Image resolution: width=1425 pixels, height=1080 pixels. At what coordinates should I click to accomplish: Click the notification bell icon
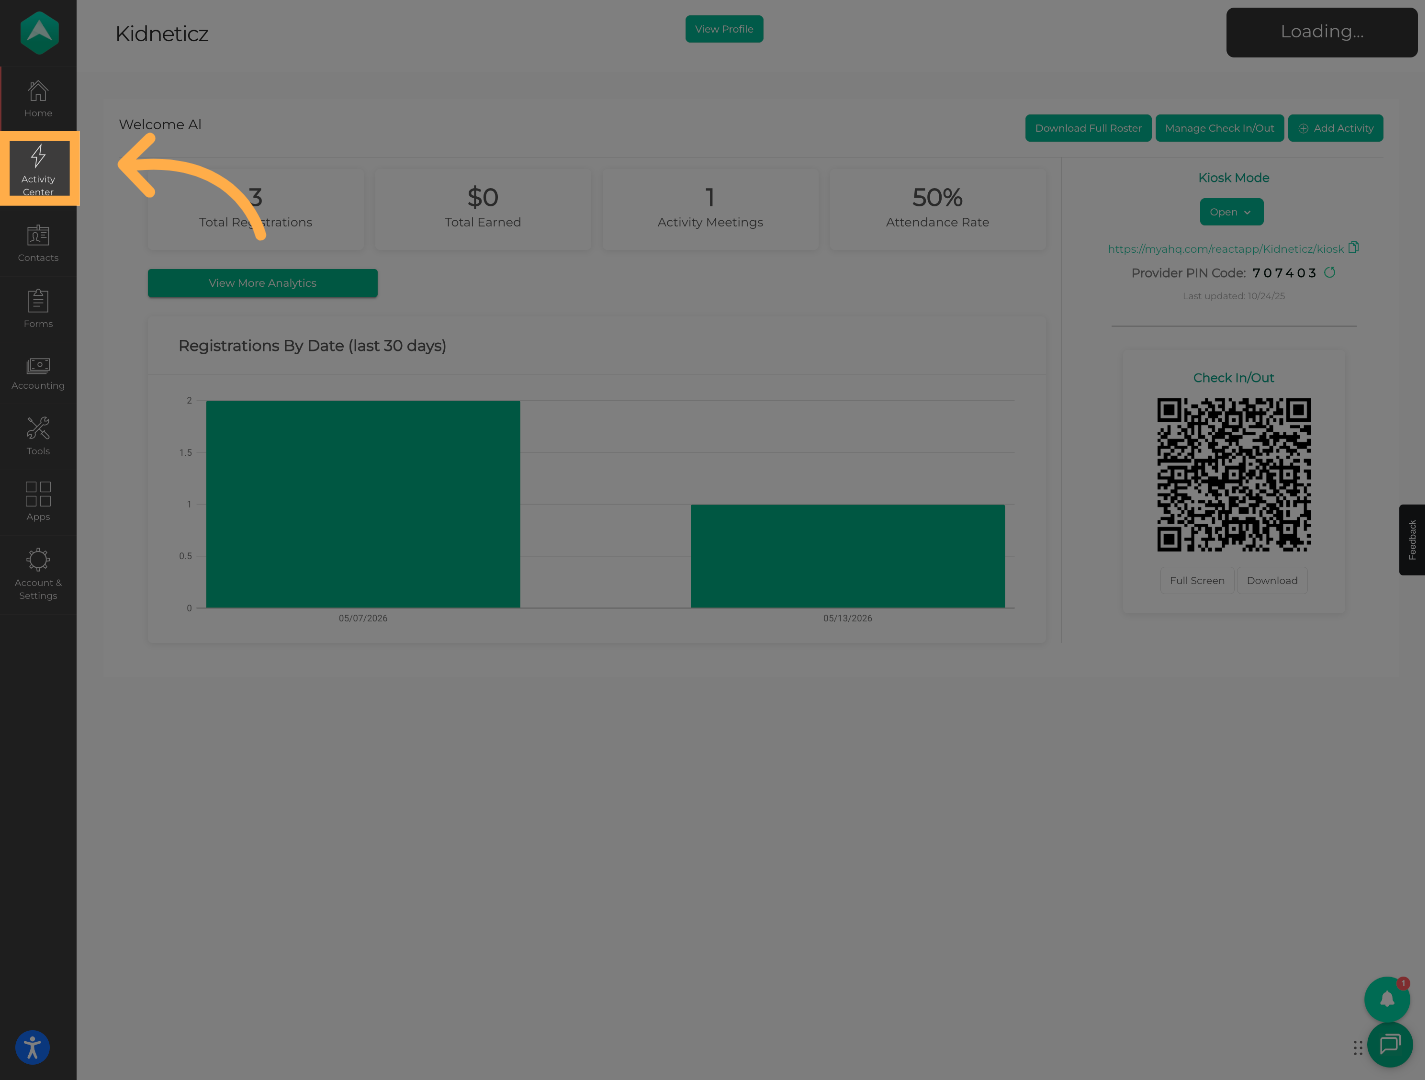coord(1387,999)
